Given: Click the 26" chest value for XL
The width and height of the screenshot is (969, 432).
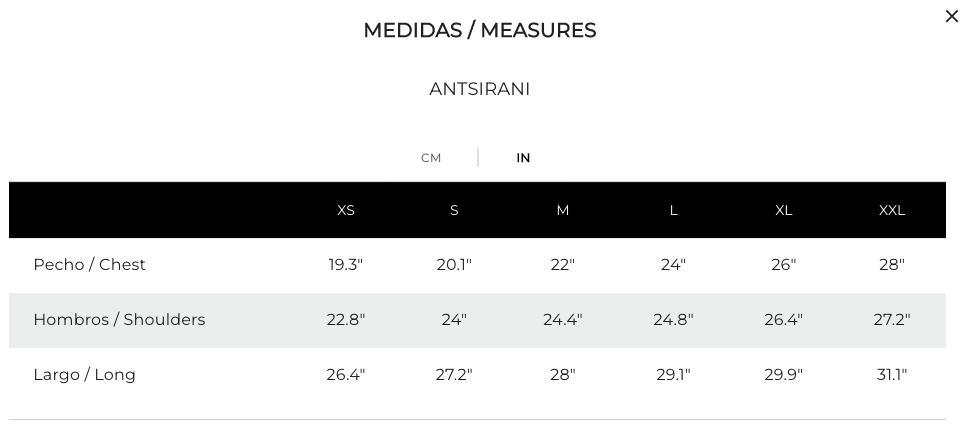Looking at the screenshot, I should click(784, 265).
